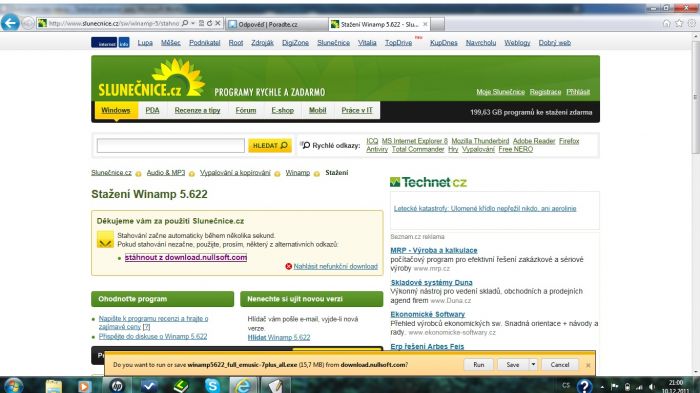The width and height of the screenshot is (700, 393).
Task: Select the Fórum navigation tab
Action: click(x=246, y=110)
